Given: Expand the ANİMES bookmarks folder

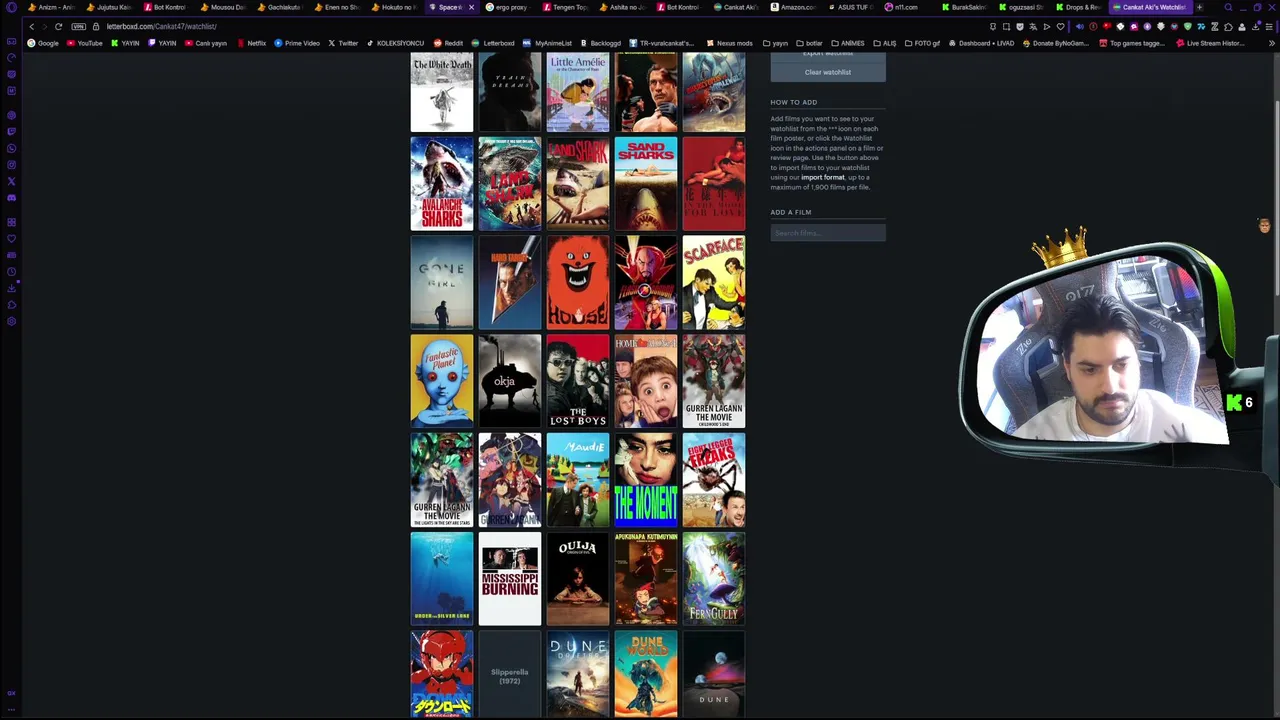Looking at the screenshot, I should coord(847,43).
